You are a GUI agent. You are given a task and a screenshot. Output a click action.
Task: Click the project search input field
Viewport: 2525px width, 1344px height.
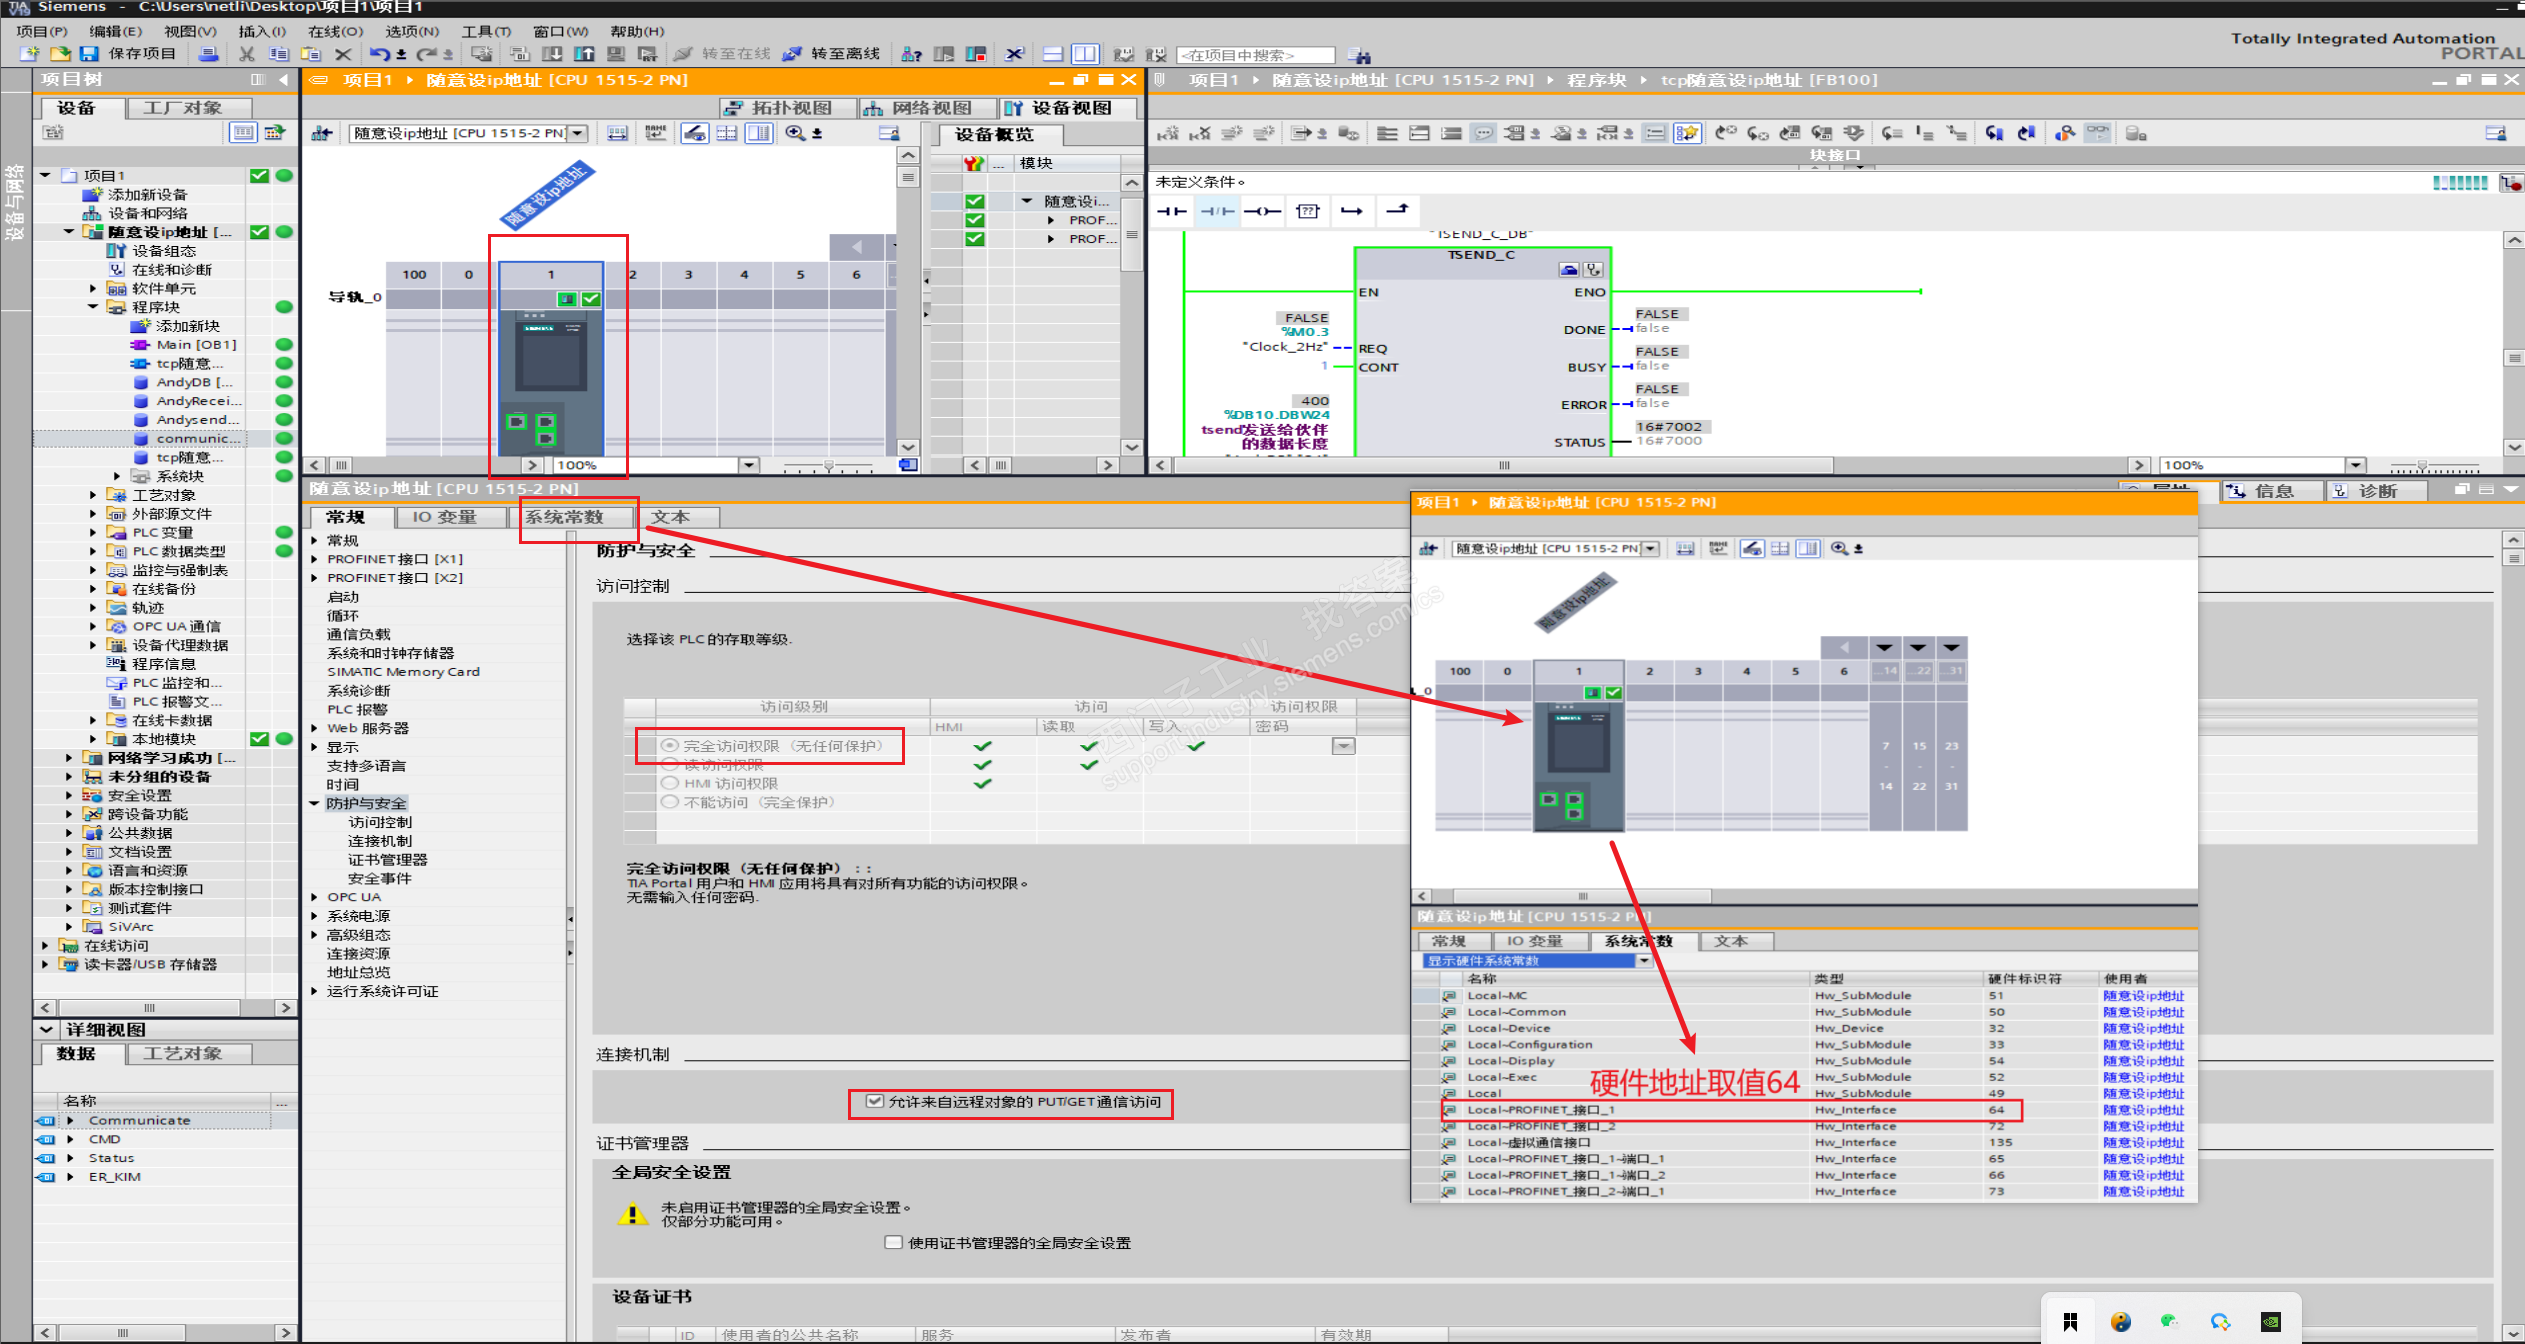tap(1255, 55)
